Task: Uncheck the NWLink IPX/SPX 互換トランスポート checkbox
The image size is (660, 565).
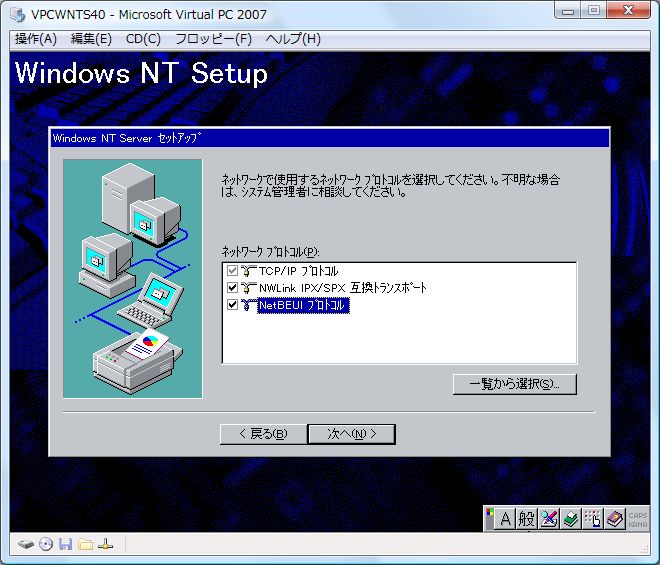Action: [x=232, y=288]
